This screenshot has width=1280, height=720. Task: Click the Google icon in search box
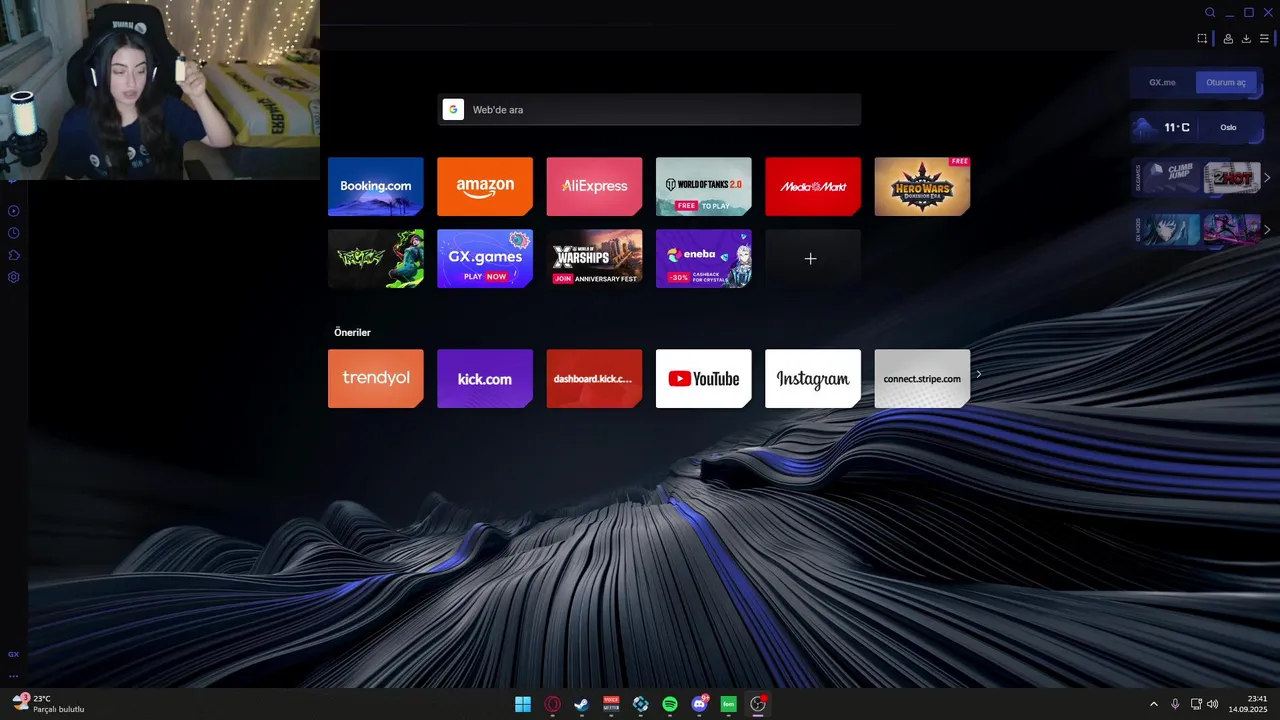[453, 110]
